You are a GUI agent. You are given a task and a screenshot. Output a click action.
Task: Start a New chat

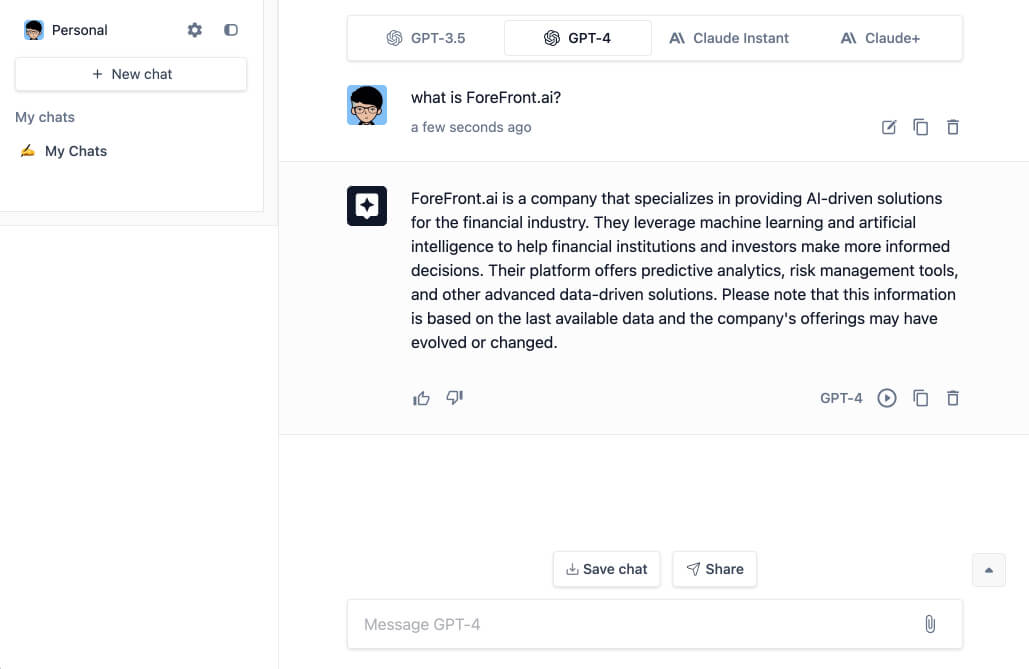(131, 74)
